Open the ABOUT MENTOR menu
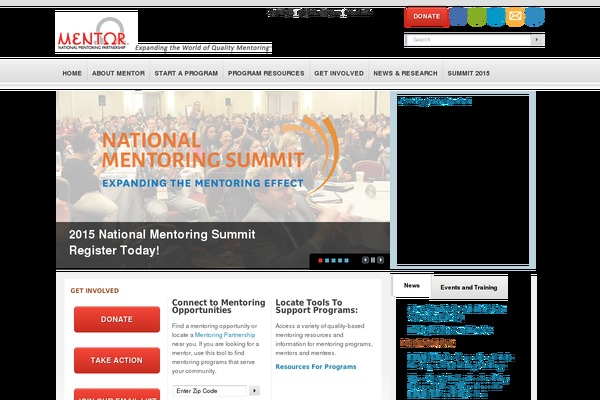 (x=118, y=73)
